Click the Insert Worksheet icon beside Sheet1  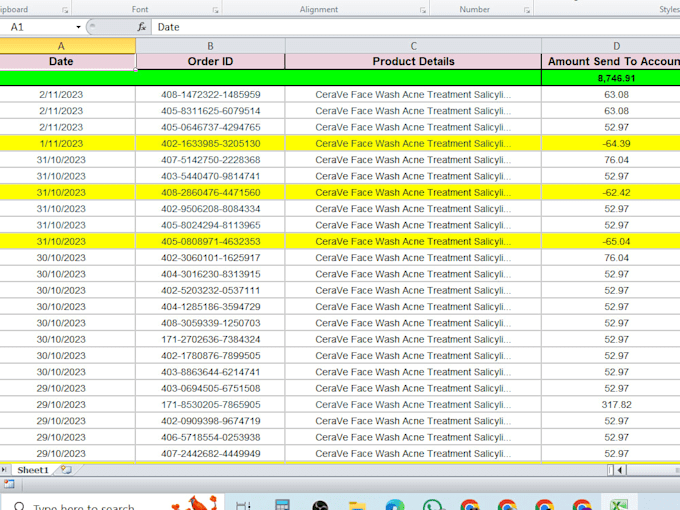pyautogui.click(x=66, y=470)
